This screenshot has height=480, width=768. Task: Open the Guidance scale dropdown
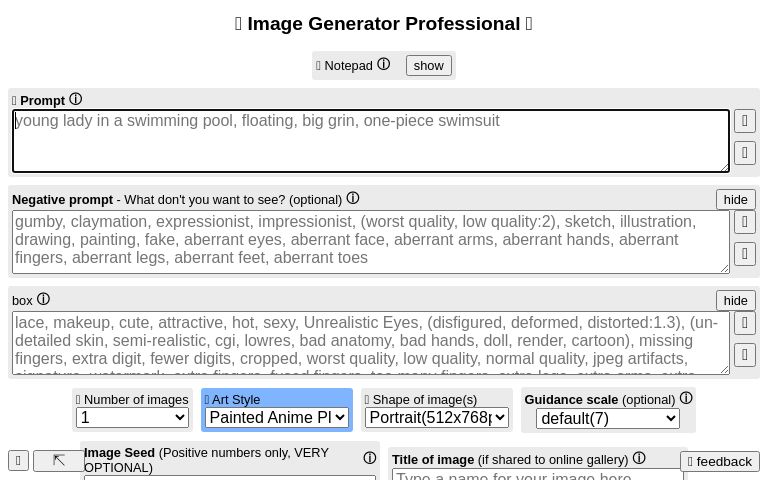click(x=607, y=419)
